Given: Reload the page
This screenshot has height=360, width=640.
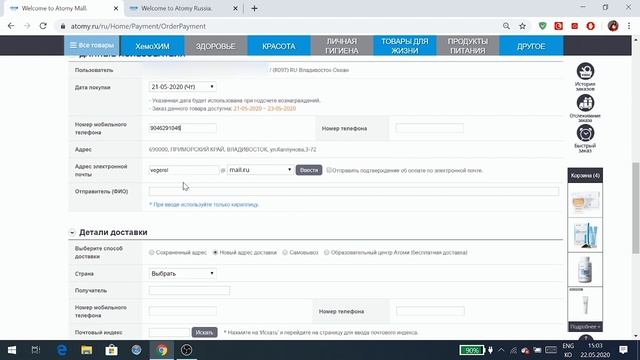Looking at the screenshot, I should click(x=43, y=26).
